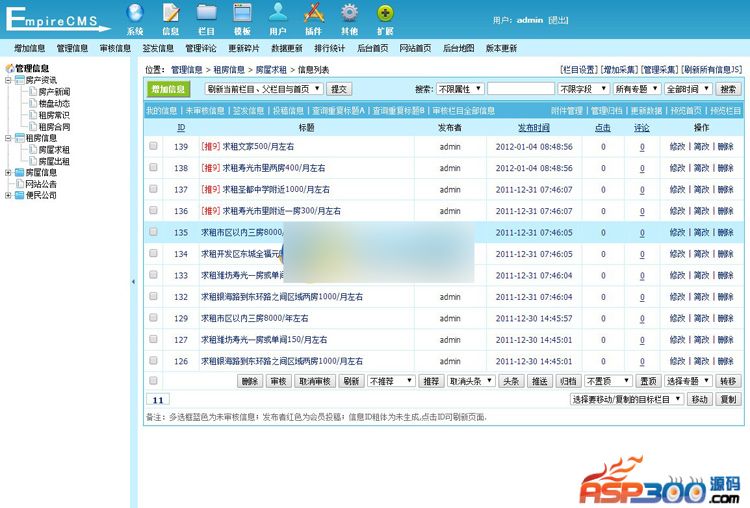Open the 取消头条 dropdown

tap(470, 381)
